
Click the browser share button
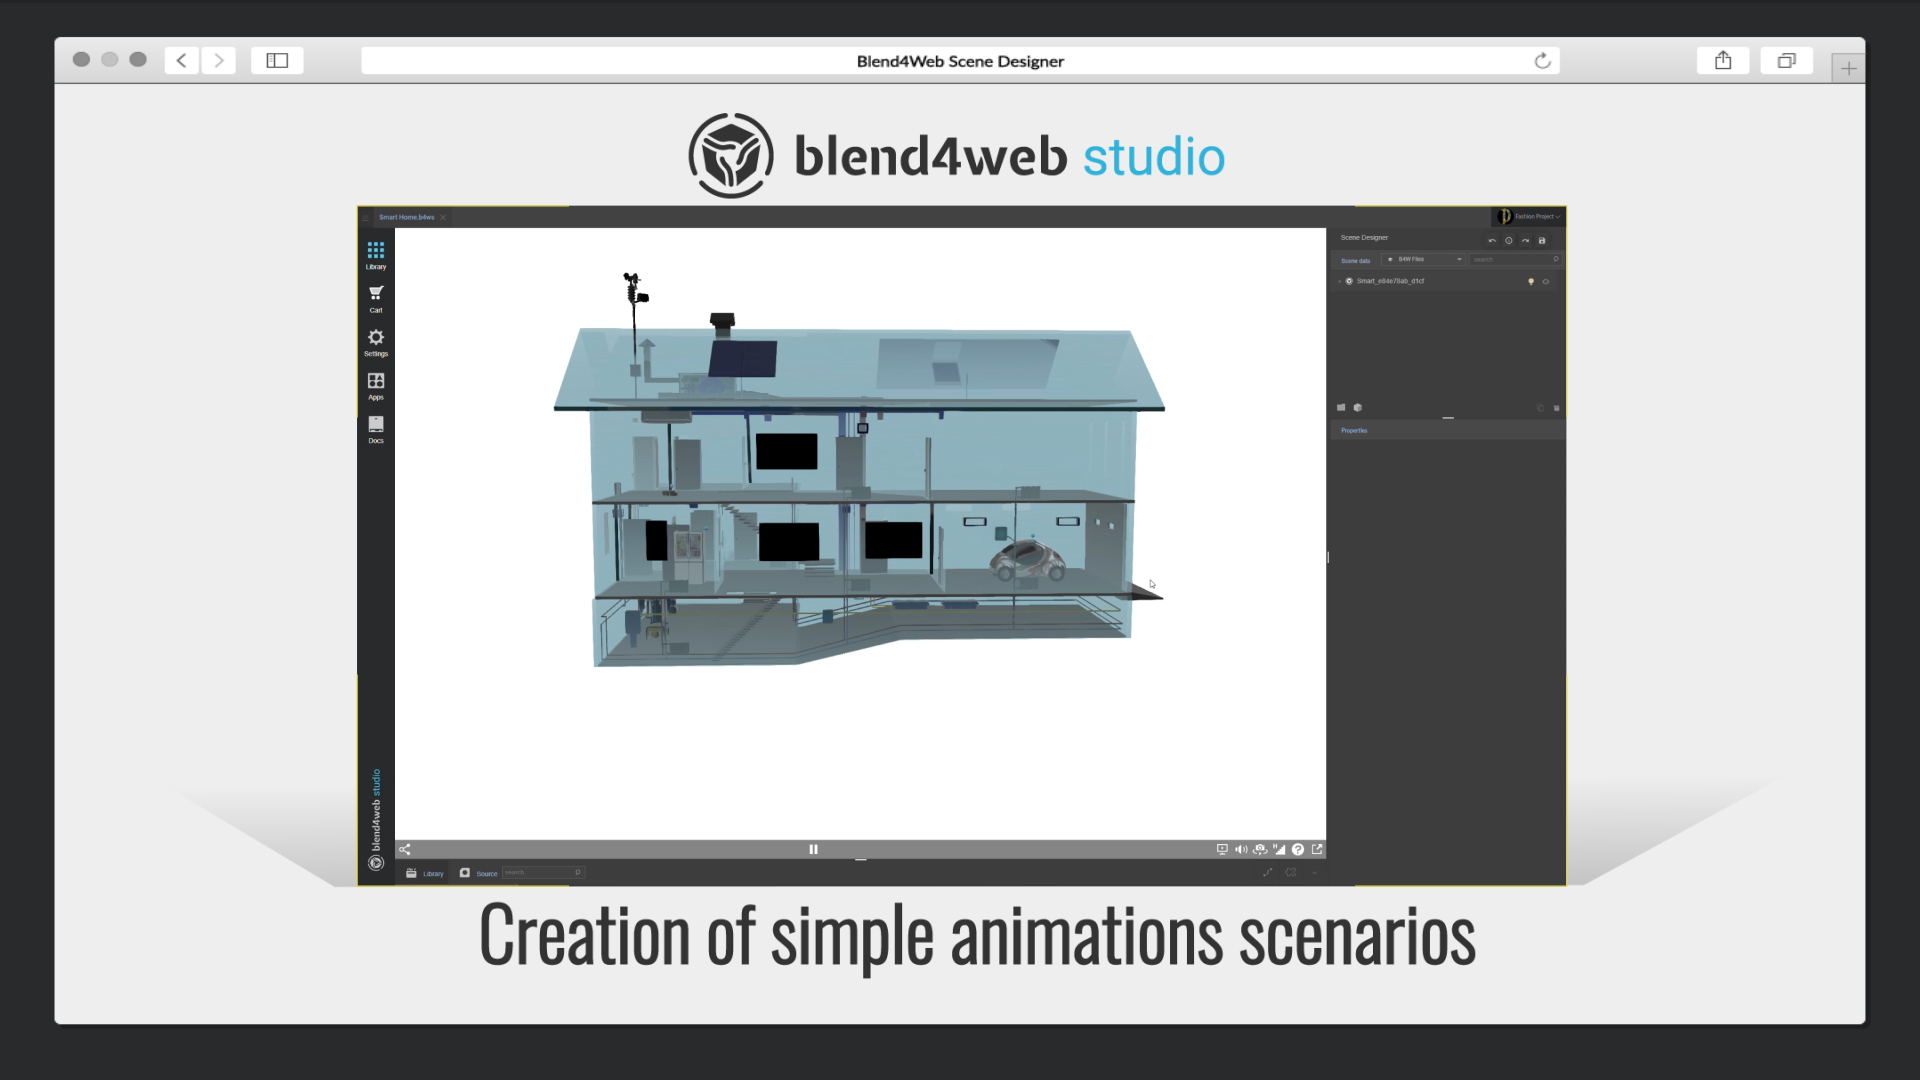pyautogui.click(x=1723, y=61)
